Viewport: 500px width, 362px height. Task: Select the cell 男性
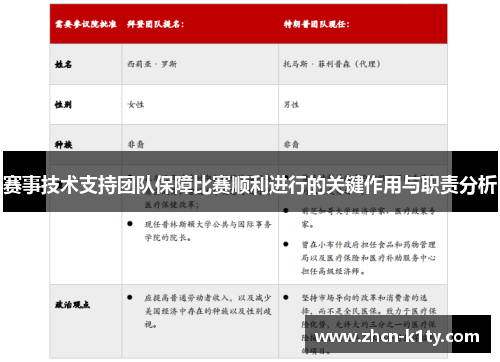(291, 105)
